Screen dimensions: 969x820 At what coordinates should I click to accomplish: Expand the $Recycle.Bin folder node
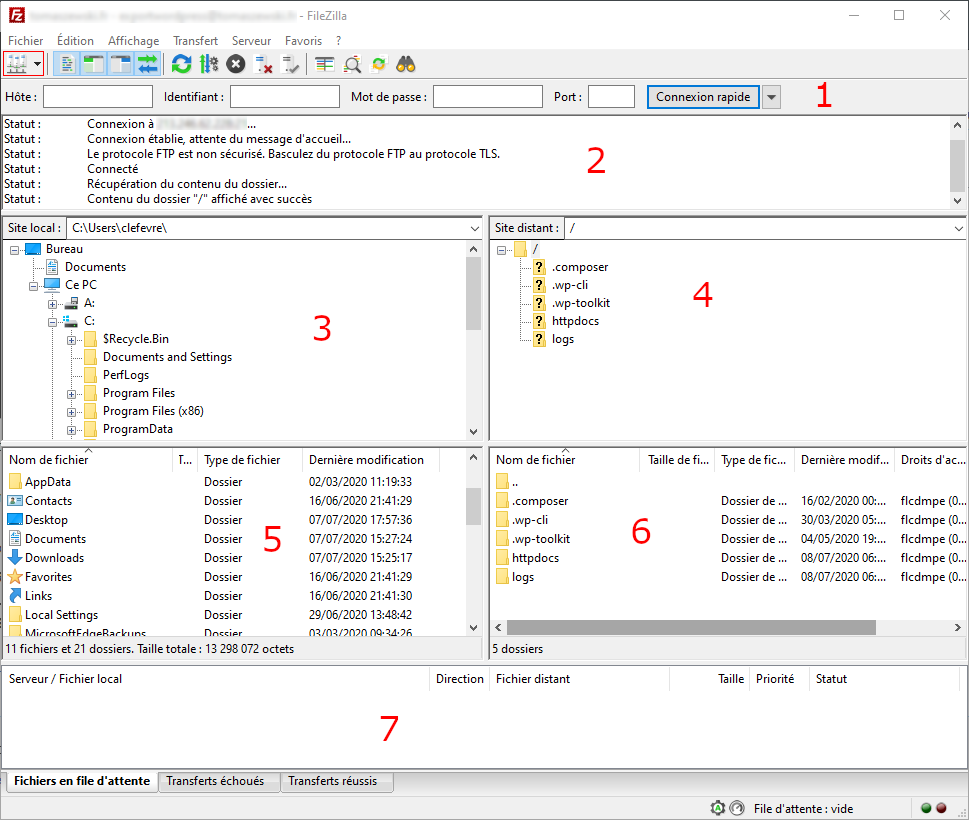click(x=72, y=340)
